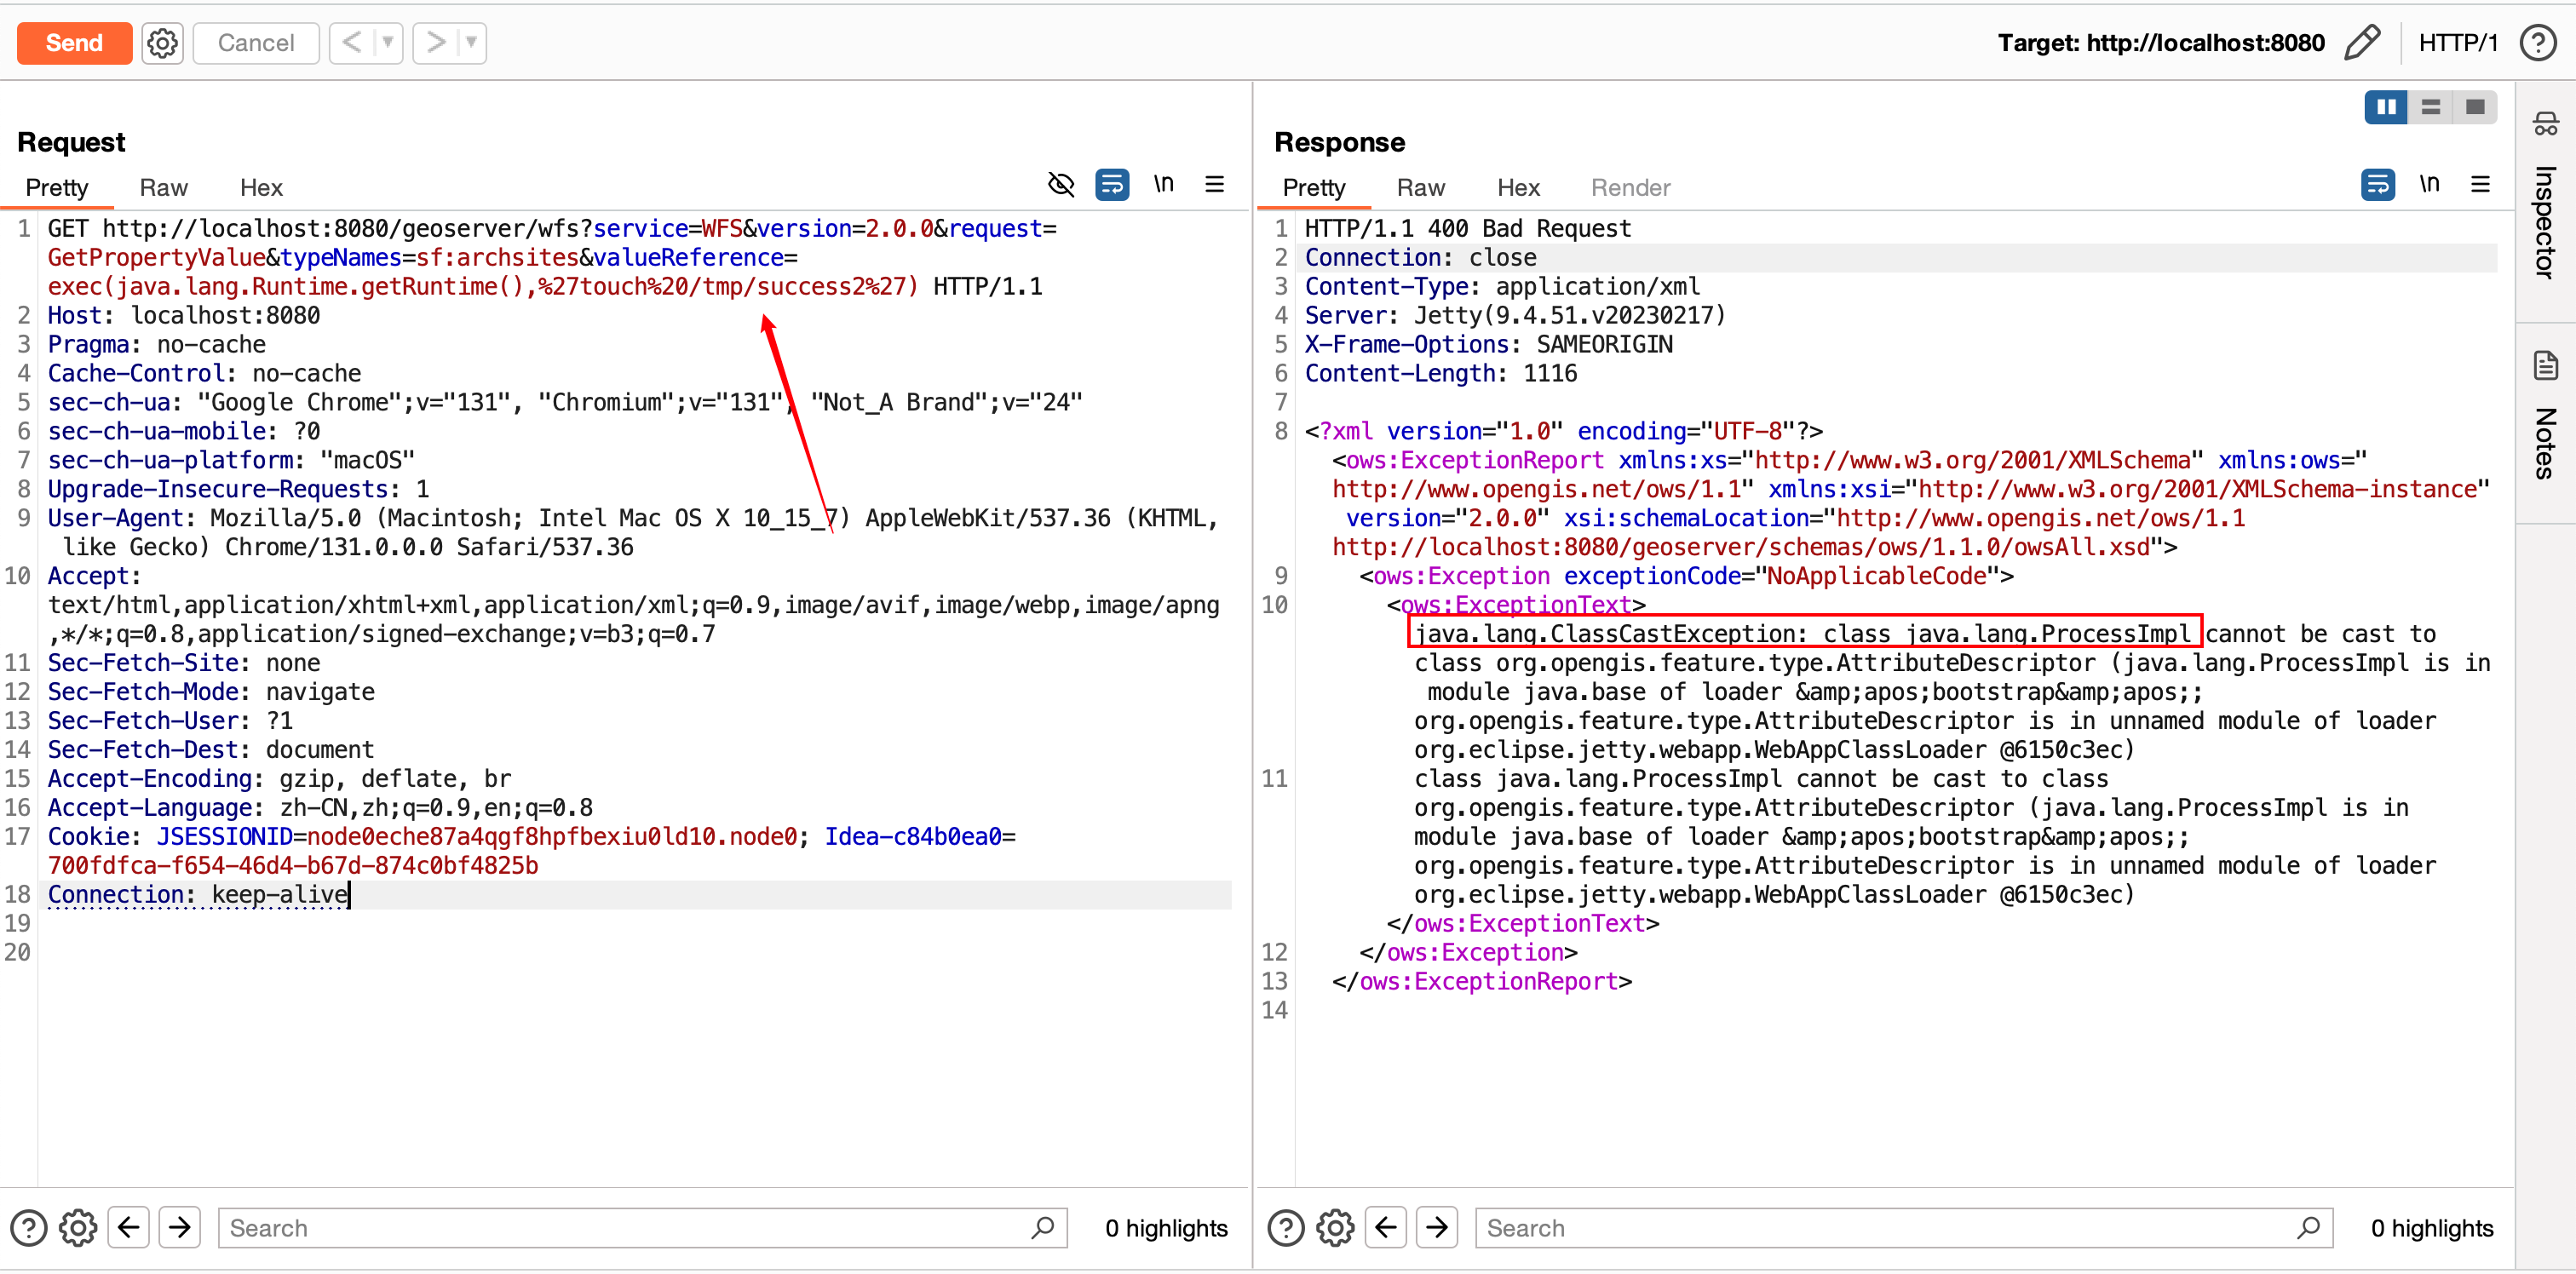Toggle \n newline display in Request

1163,184
